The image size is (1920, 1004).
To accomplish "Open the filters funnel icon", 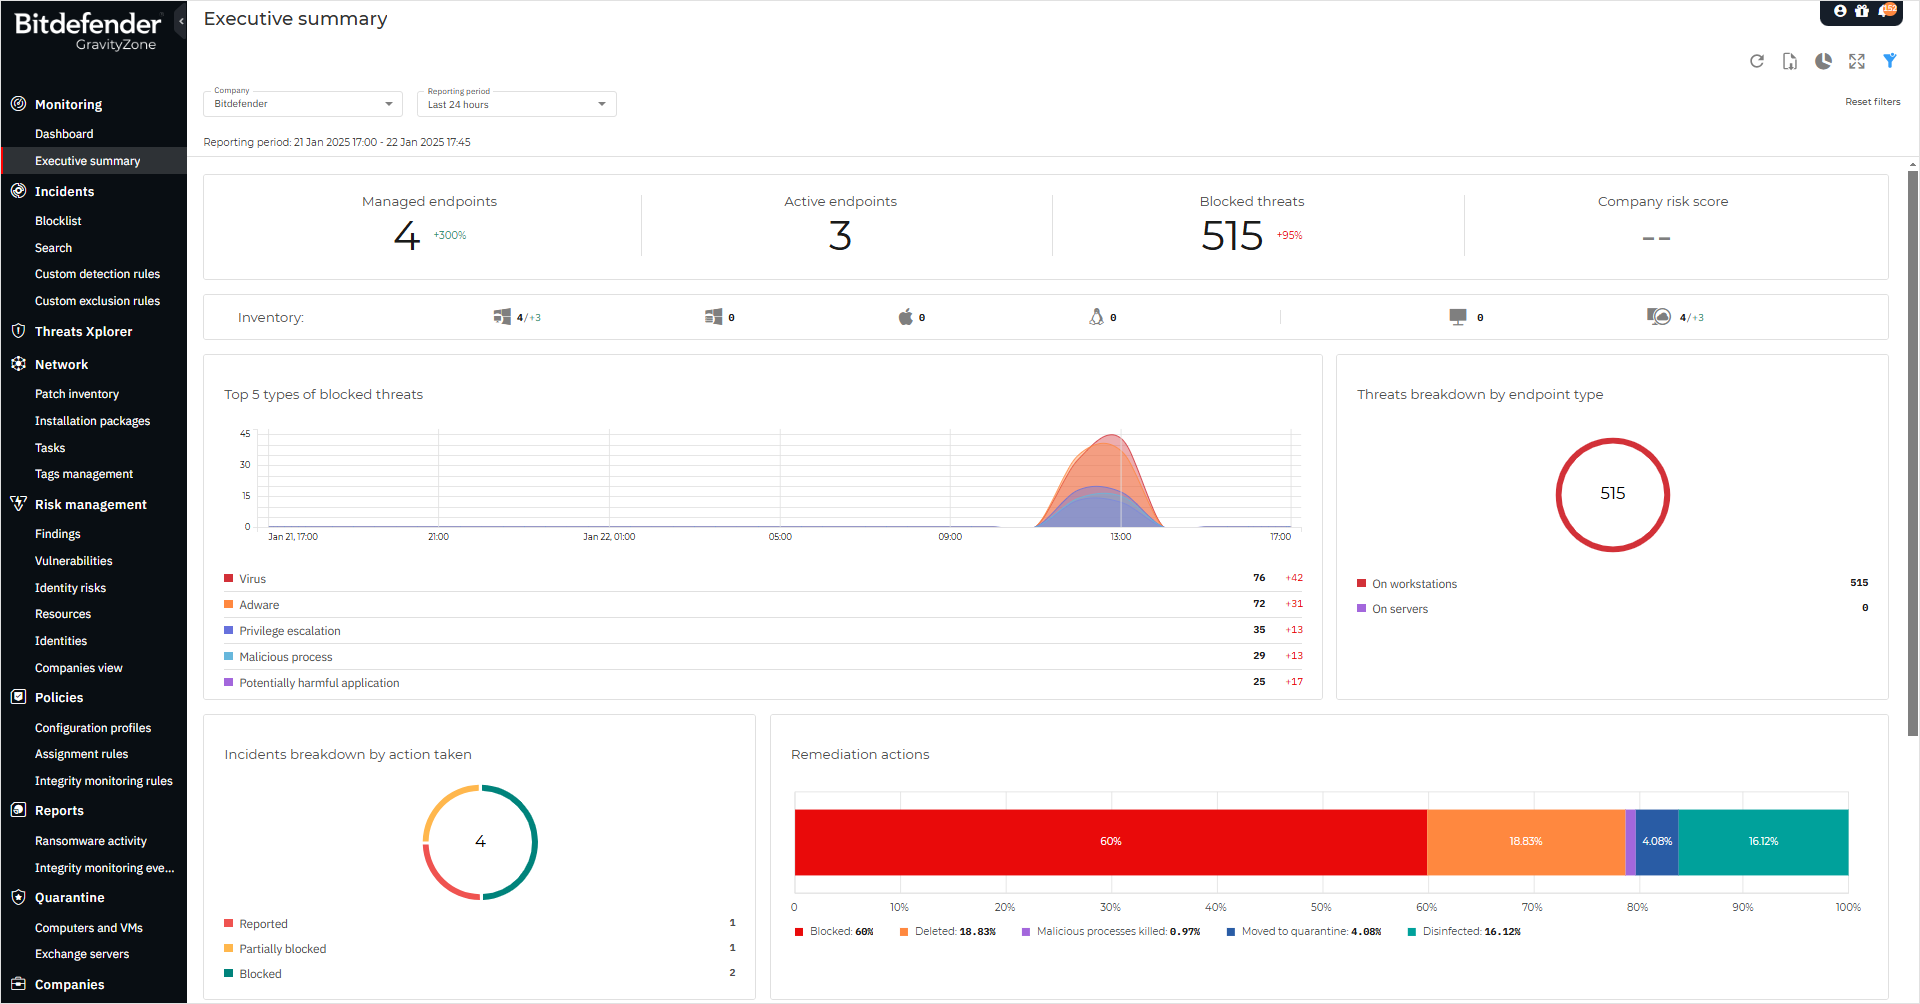I will coord(1890,61).
